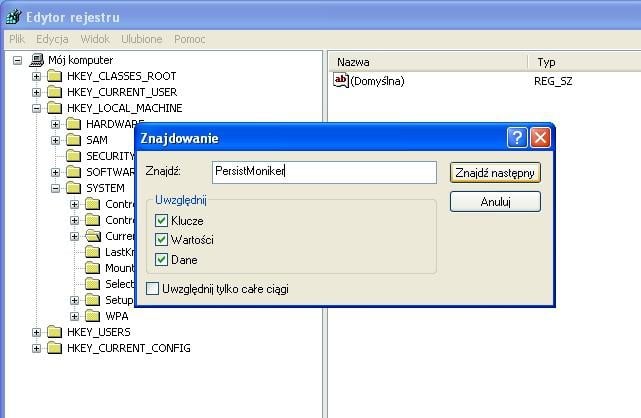The width and height of the screenshot is (641, 418).
Task: Click the Znajdź następny button
Action: point(495,173)
